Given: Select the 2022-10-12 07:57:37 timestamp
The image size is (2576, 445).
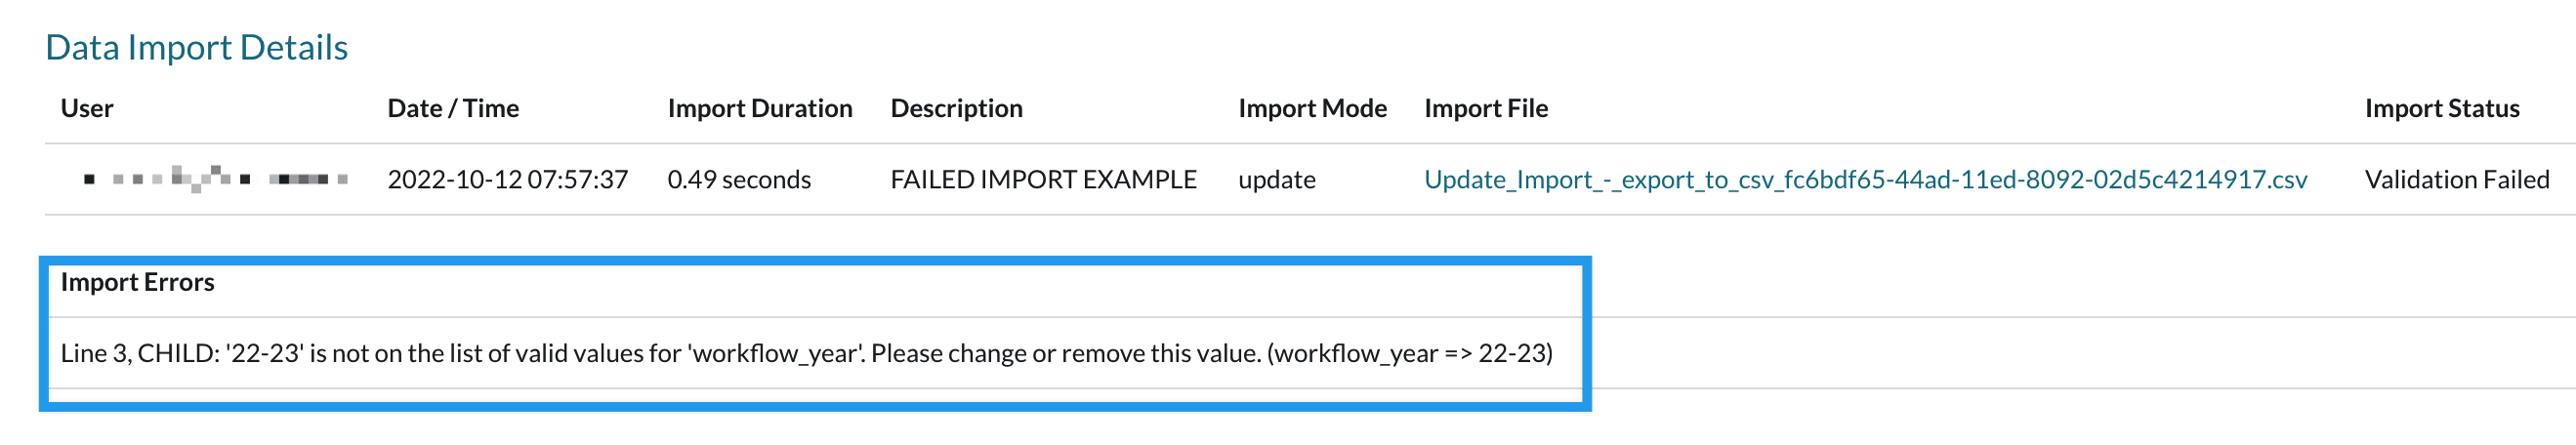Looking at the screenshot, I should click(507, 180).
